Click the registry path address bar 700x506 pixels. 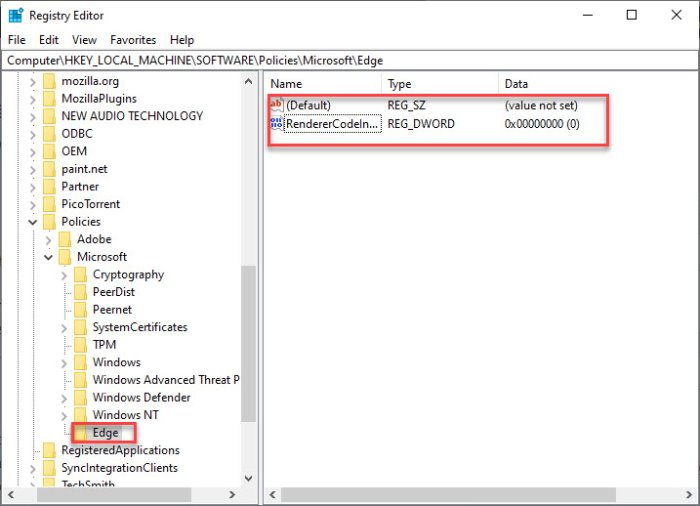(350, 60)
